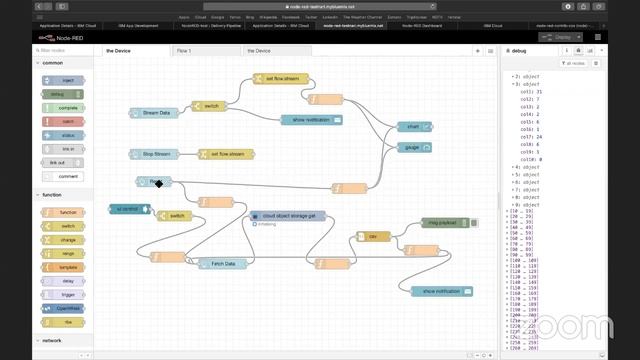Select the ui control node on canvas

[130, 209]
